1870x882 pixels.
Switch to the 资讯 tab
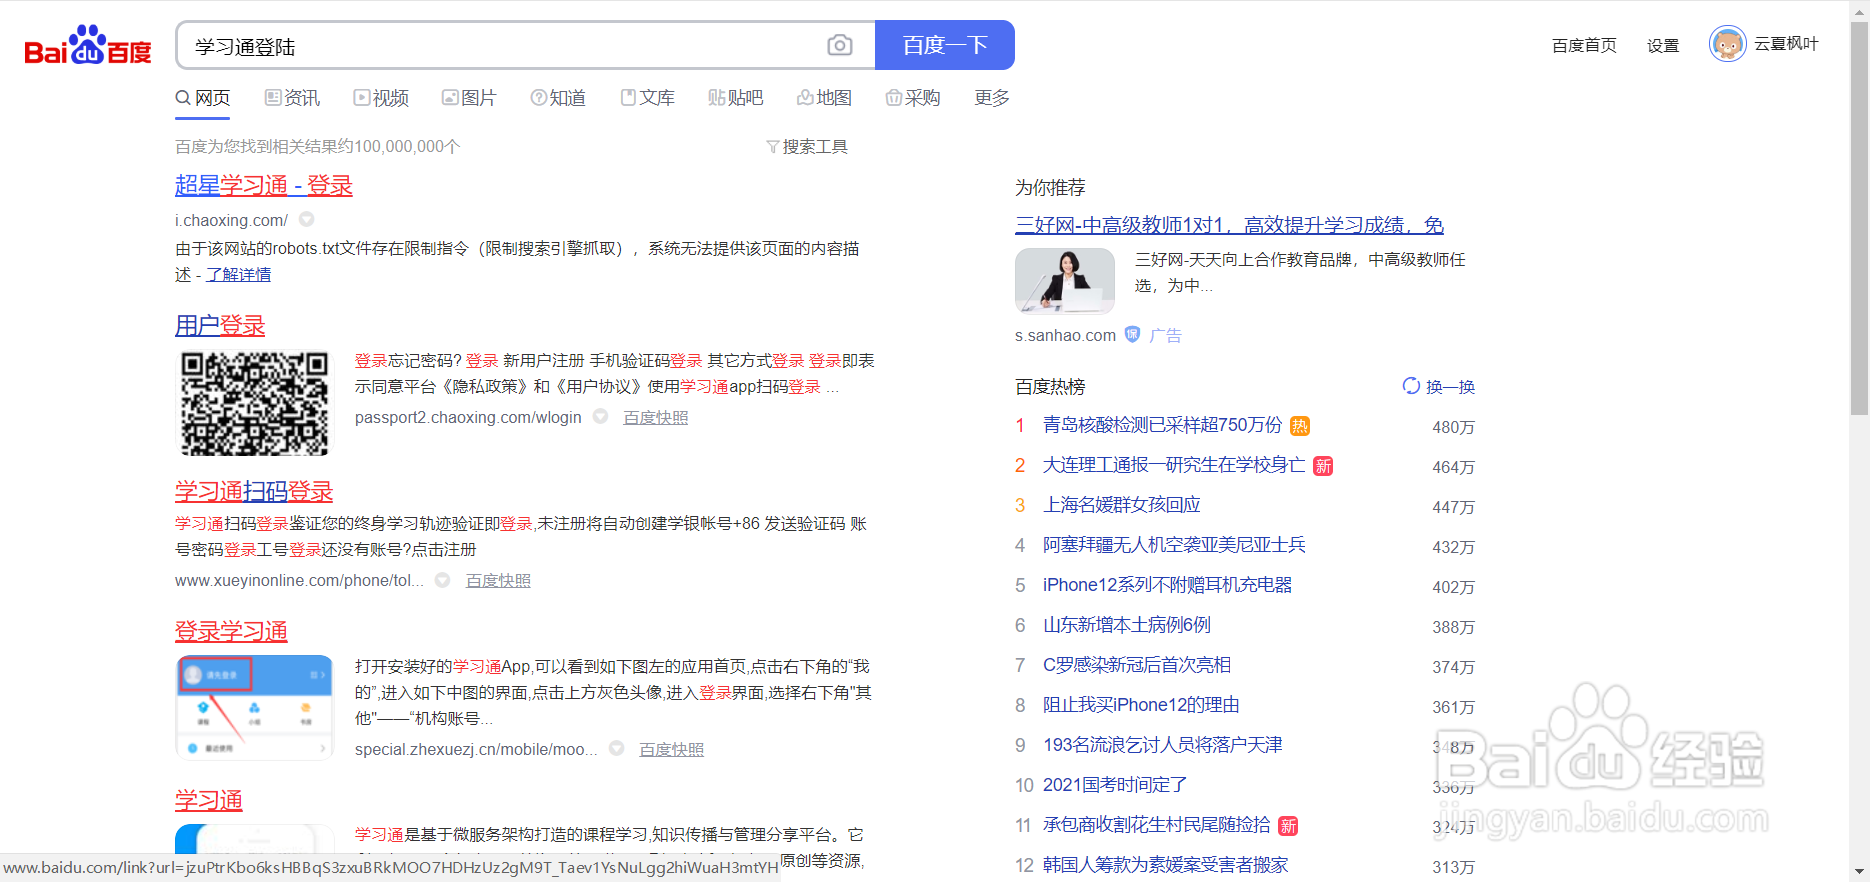[x=292, y=98]
